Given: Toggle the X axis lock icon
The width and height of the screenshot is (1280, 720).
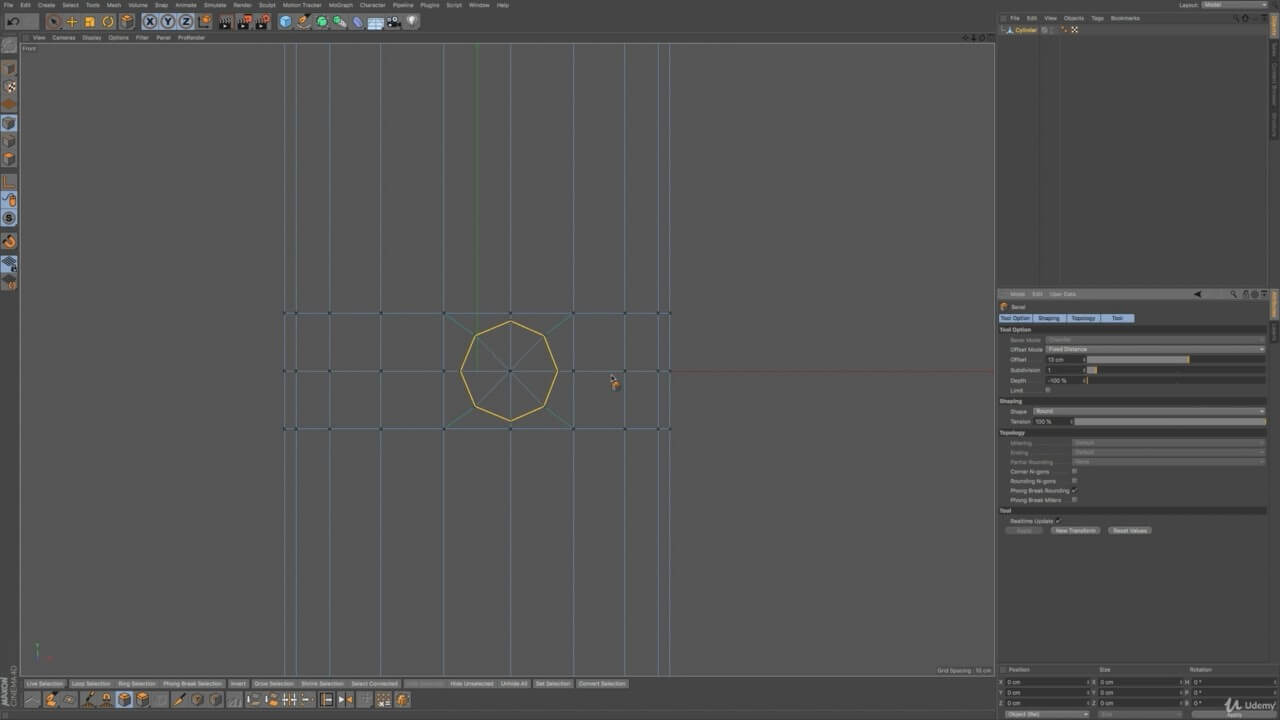Looking at the screenshot, I should click(150, 21).
